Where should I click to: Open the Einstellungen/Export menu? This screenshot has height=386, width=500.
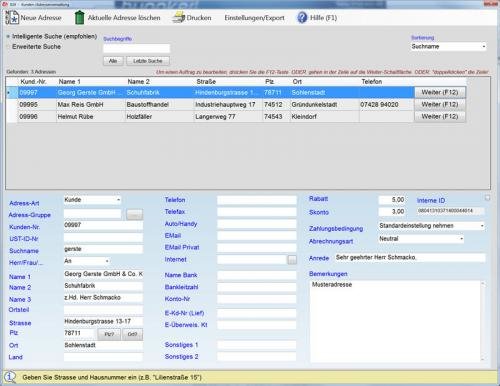point(254,18)
